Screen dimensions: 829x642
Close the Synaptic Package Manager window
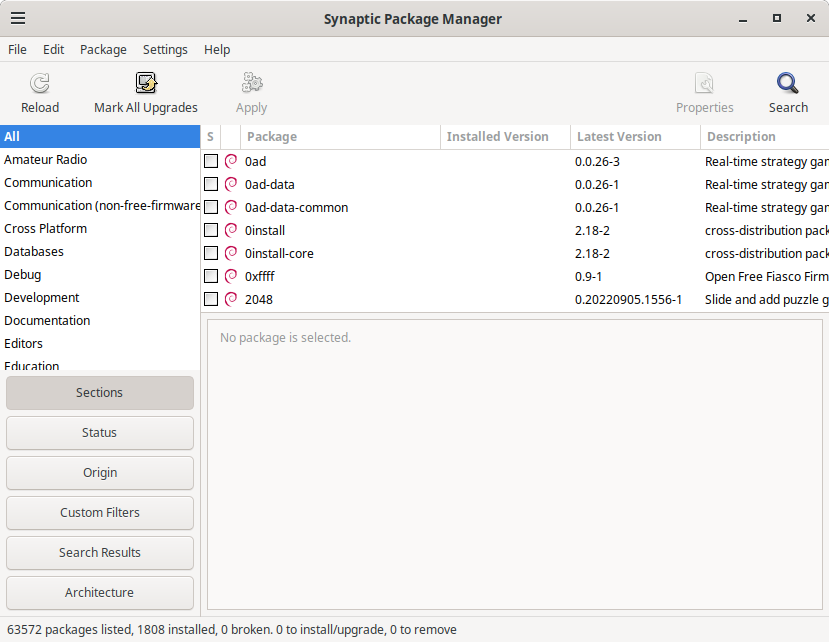[810, 18]
